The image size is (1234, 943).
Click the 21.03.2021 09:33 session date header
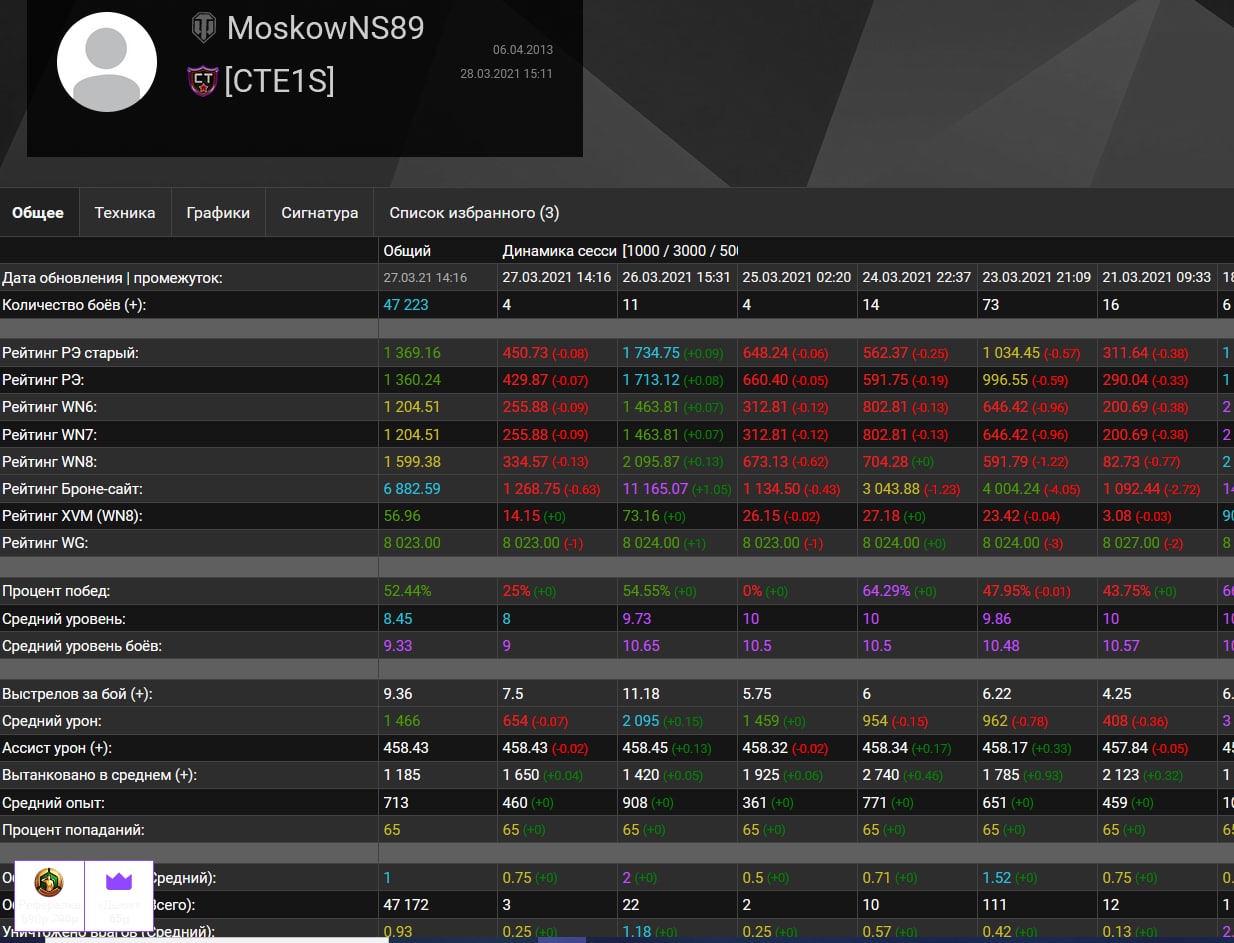(1156, 277)
